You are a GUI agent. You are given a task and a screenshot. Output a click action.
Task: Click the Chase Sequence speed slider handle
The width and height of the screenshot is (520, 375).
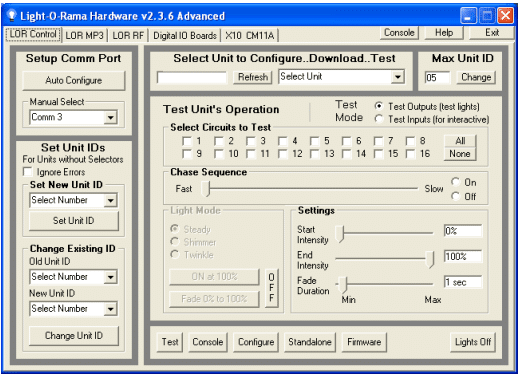coord(206,189)
